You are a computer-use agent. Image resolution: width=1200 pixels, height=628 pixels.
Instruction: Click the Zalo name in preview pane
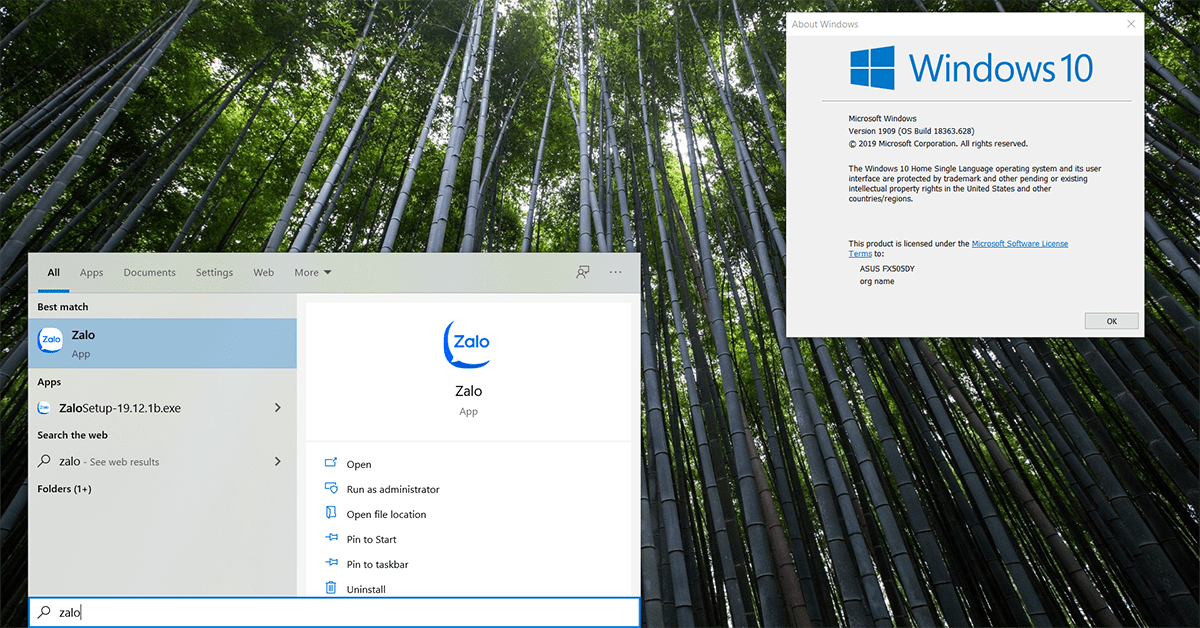click(x=467, y=391)
